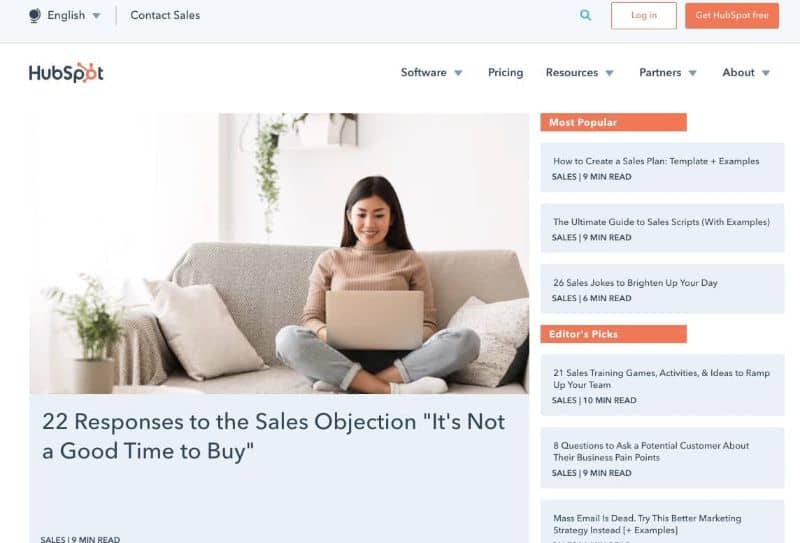Click the Get HubSpot free button
This screenshot has height=543, width=800.
click(x=732, y=15)
